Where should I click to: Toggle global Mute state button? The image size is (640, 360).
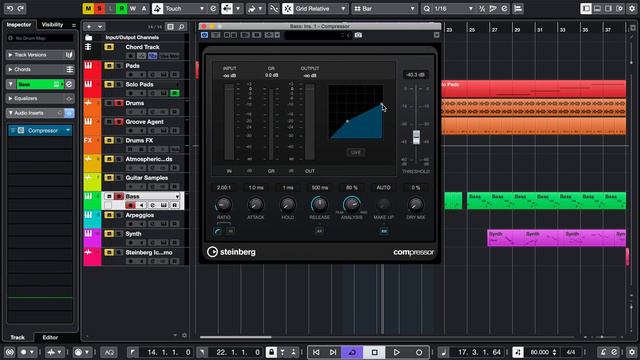click(88, 8)
